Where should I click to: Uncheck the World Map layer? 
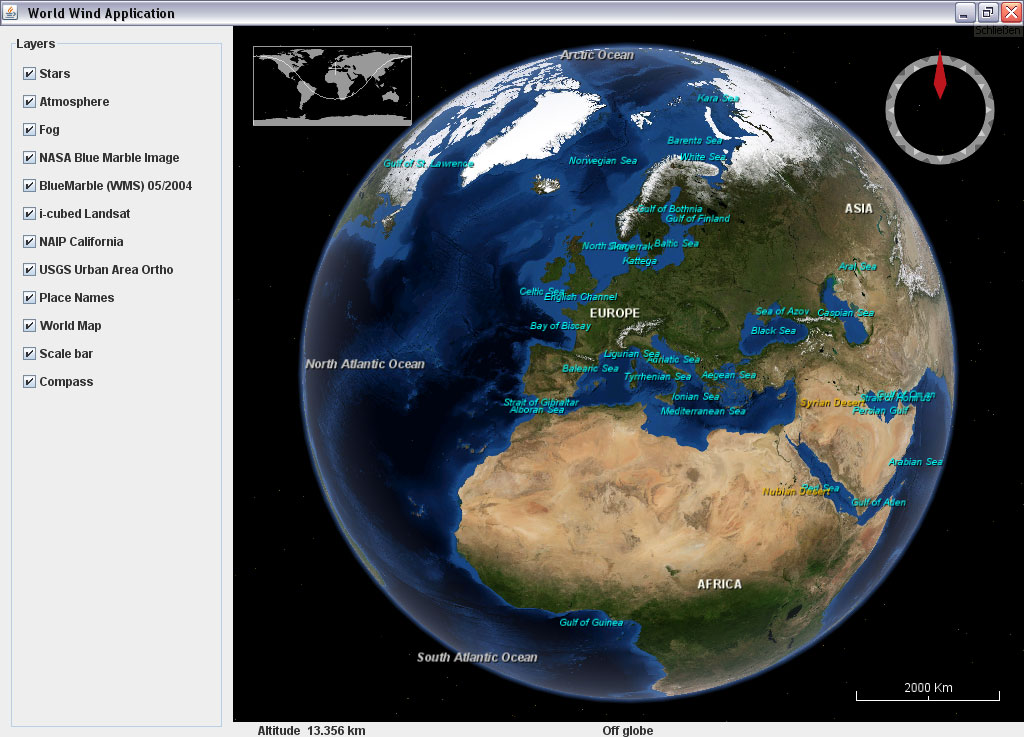pyautogui.click(x=29, y=326)
